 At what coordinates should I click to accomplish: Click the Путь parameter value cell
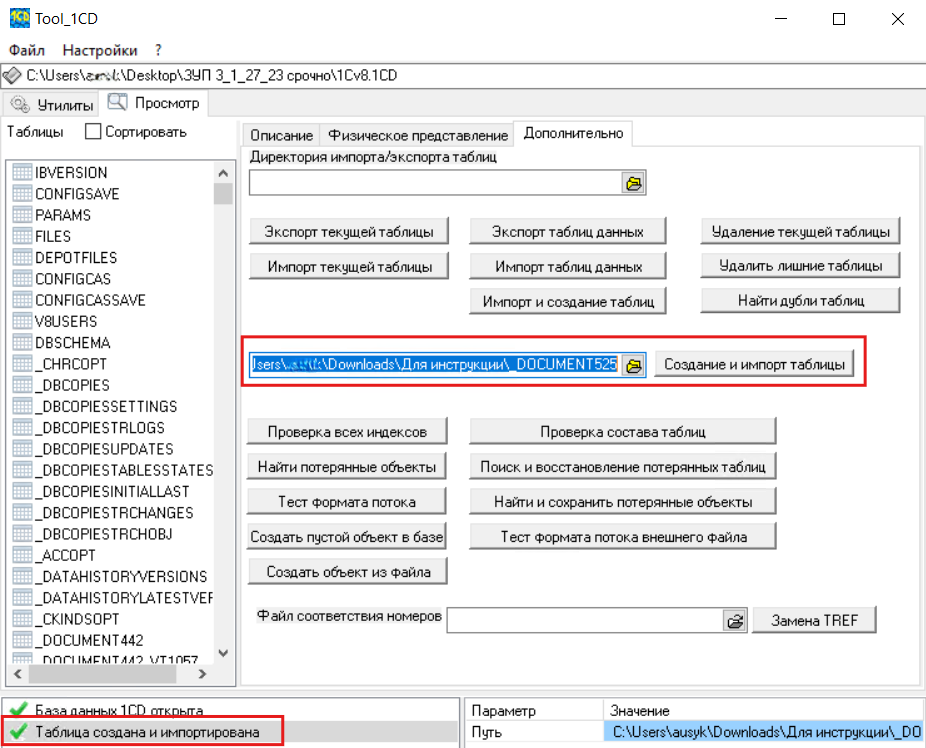pos(764,732)
